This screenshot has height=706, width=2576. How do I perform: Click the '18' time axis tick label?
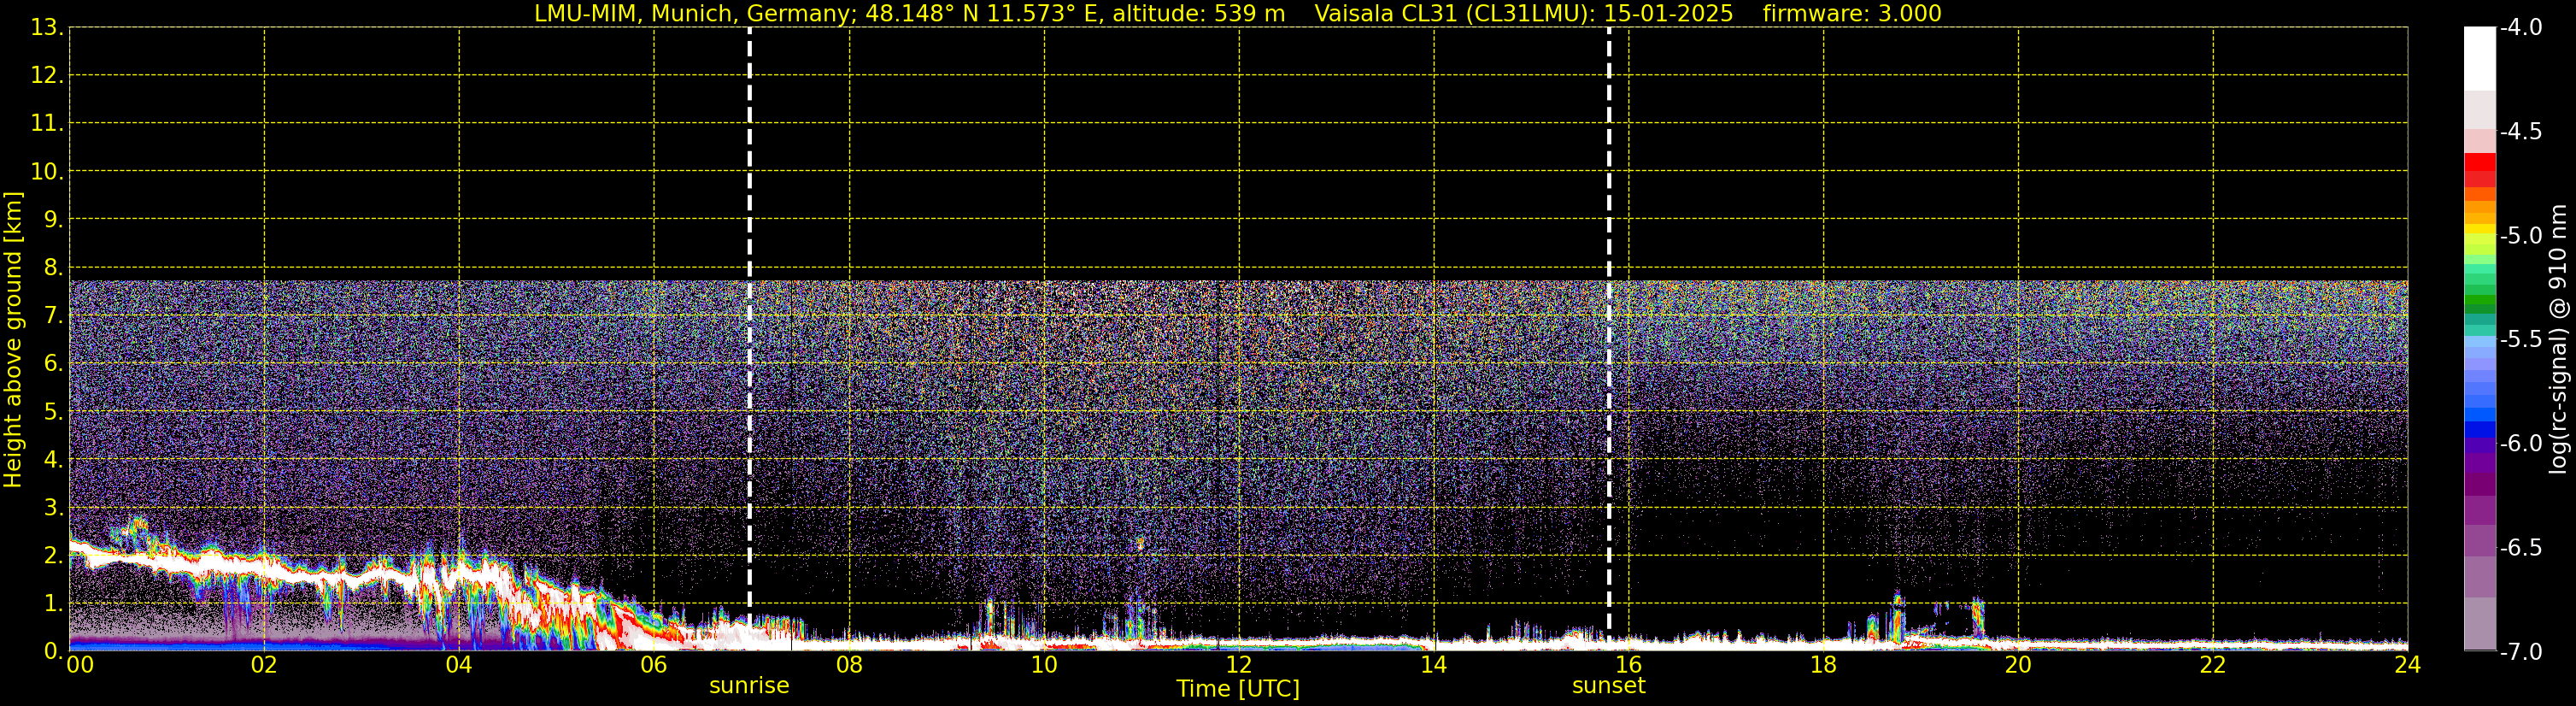1823,666
